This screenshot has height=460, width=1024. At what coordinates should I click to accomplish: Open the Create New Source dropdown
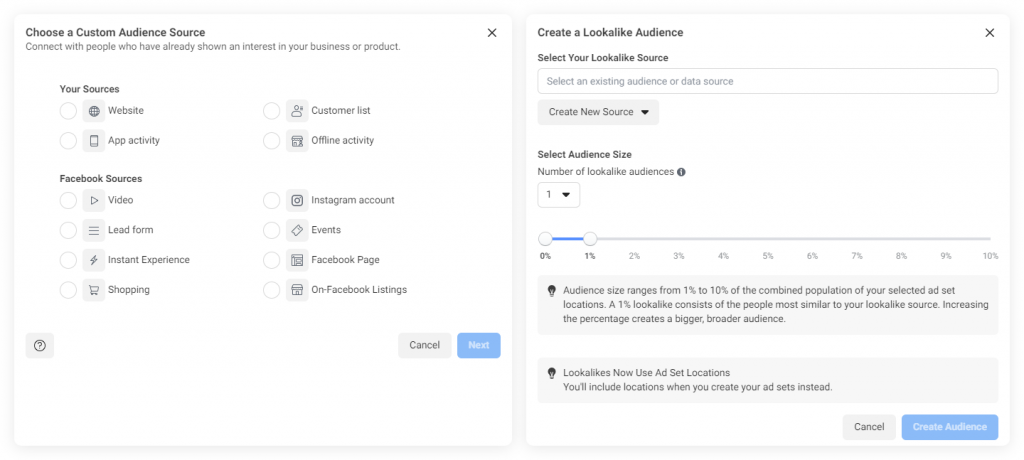tap(598, 112)
